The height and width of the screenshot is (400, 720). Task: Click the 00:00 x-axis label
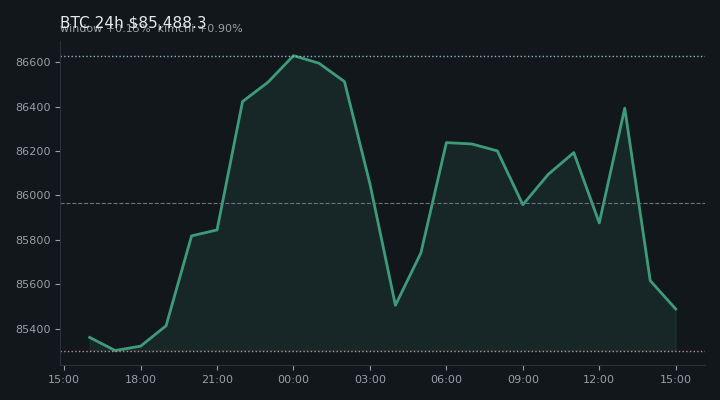pos(293,379)
